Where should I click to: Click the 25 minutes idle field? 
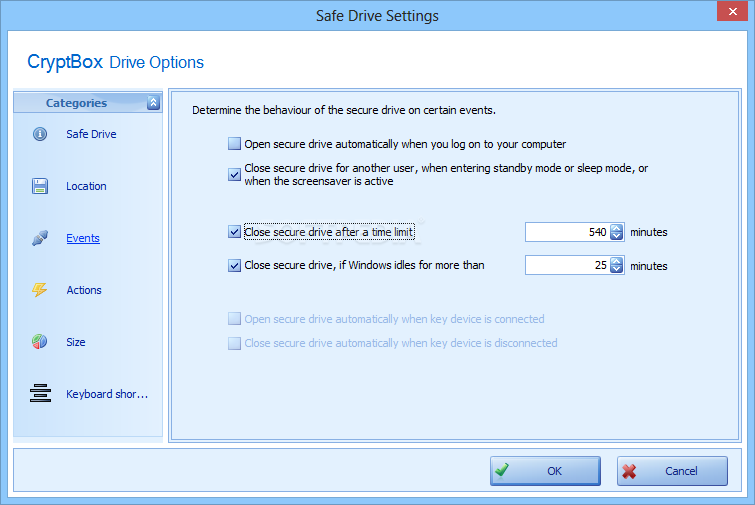click(x=567, y=265)
